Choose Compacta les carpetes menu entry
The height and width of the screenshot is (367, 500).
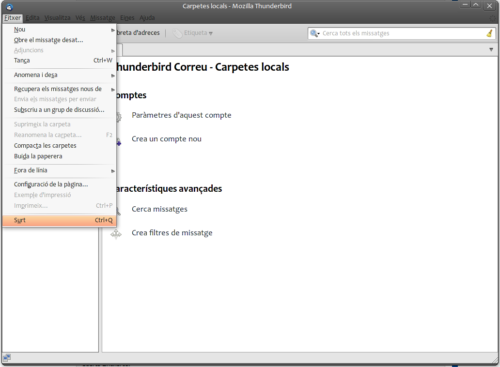tap(59, 146)
